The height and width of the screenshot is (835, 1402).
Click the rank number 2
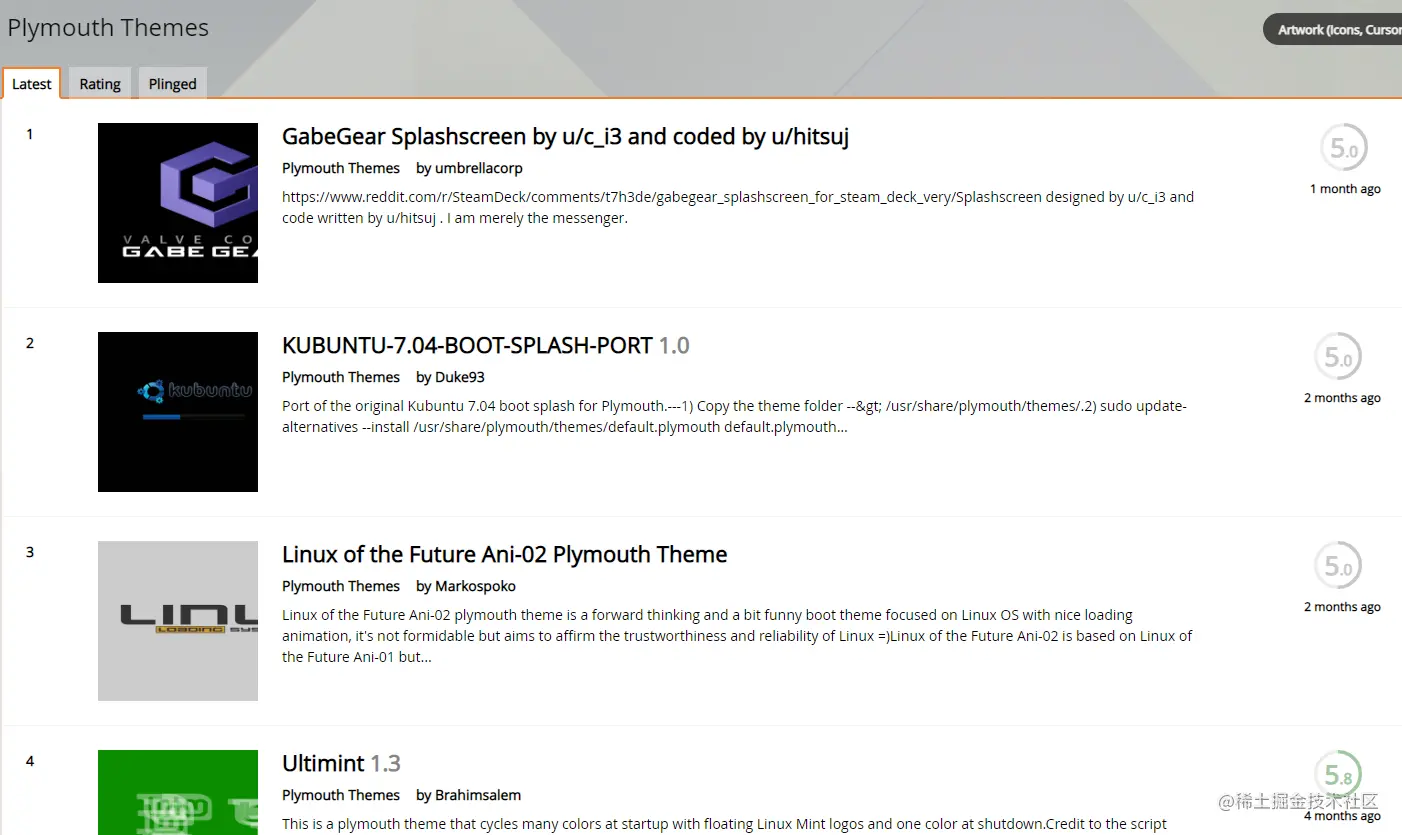pyautogui.click(x=30, y=343)
